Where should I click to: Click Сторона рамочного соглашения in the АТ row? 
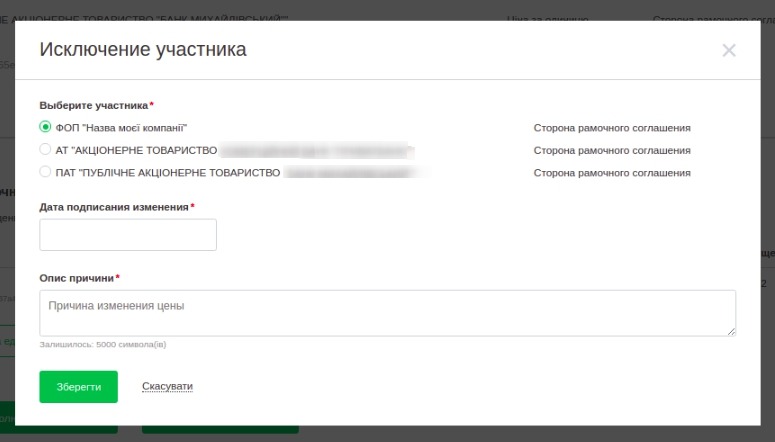[x=612, y=150]
